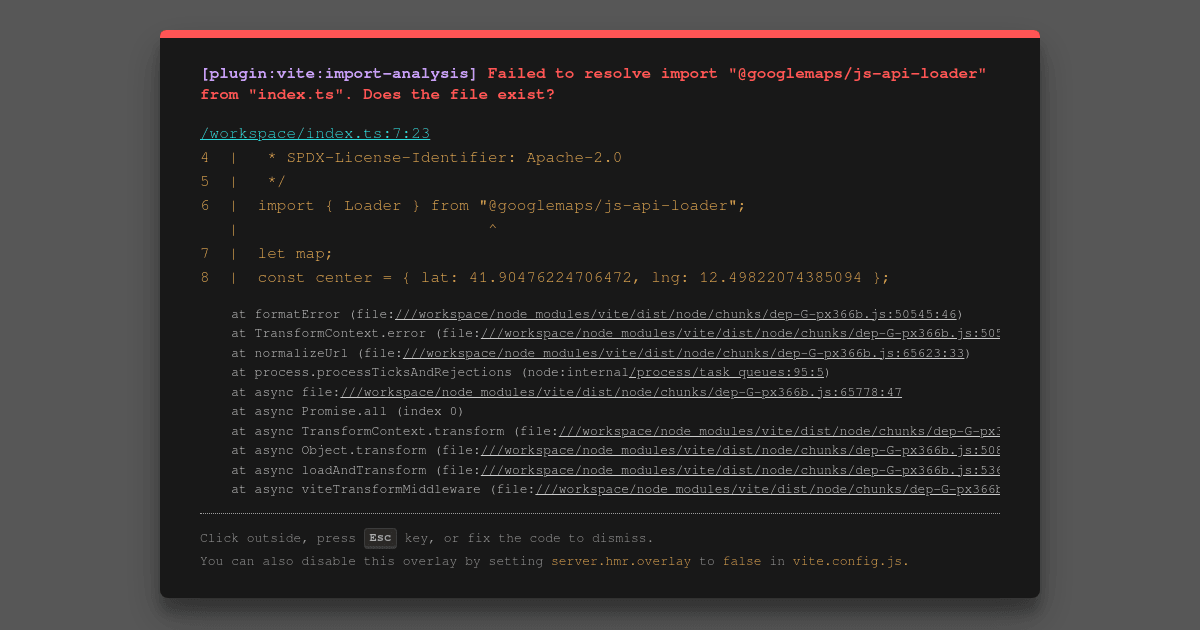Open the process/task_queues:95:5 link
Screen dimensions: 1200x630
(726, 372)
